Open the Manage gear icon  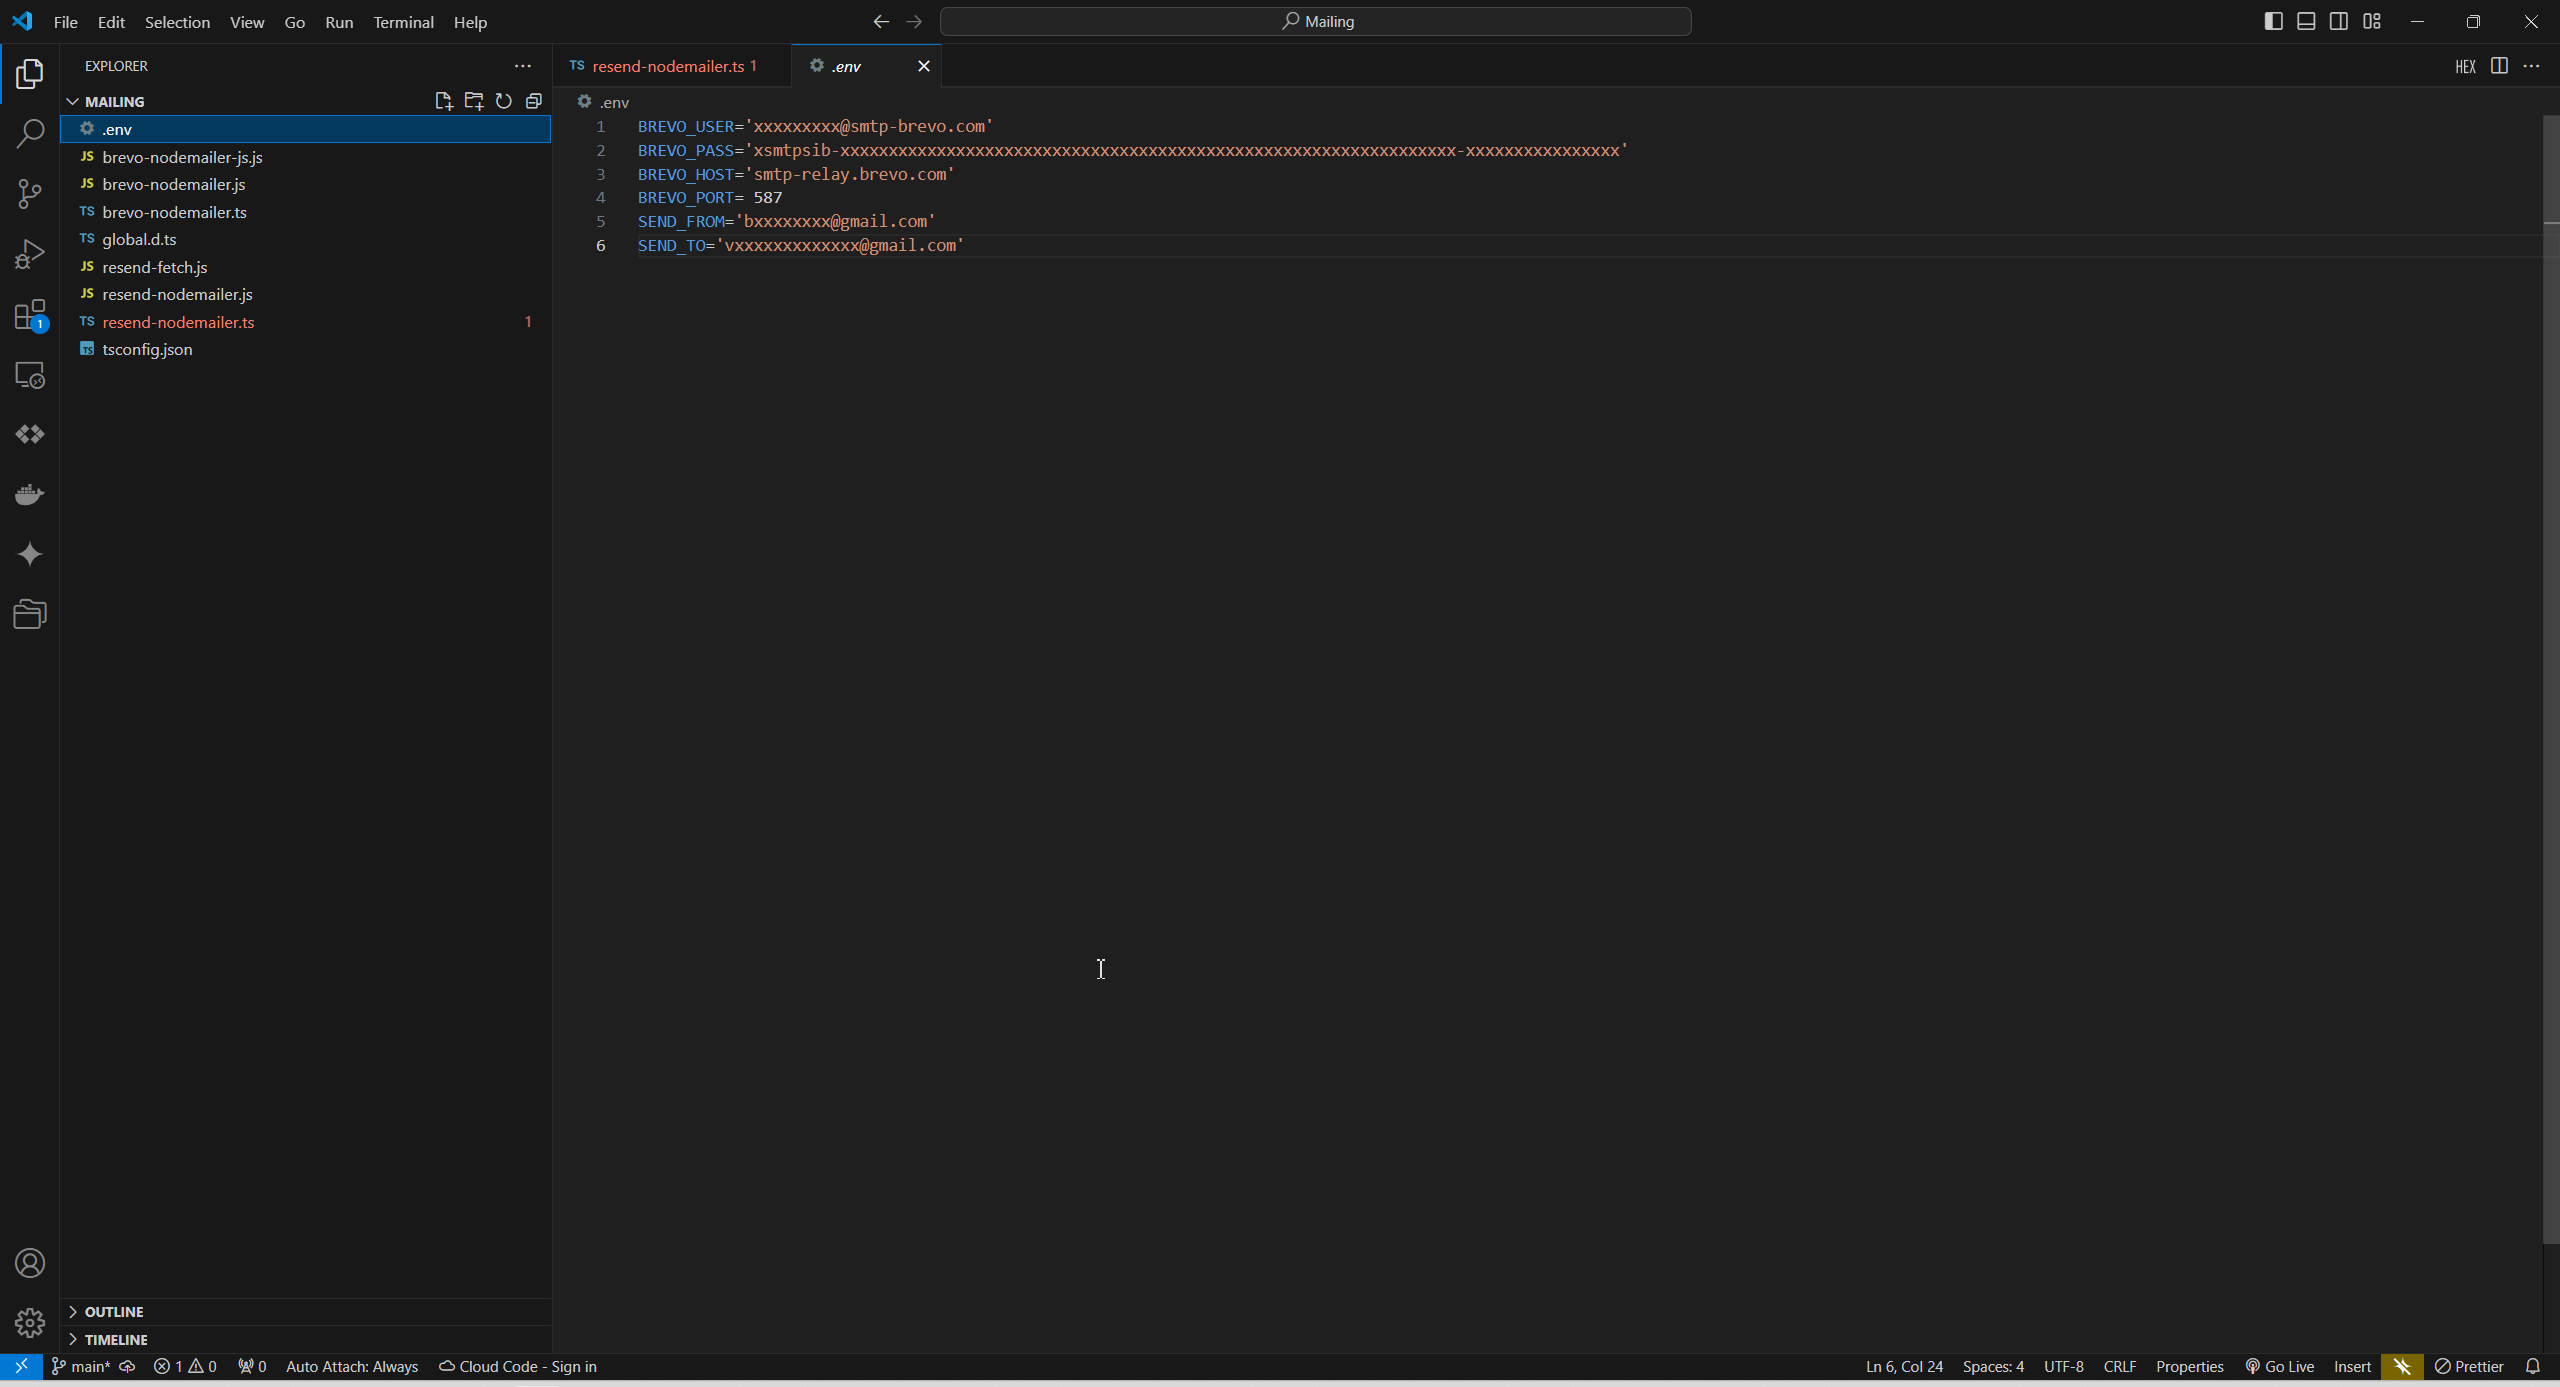point(30,1323)
